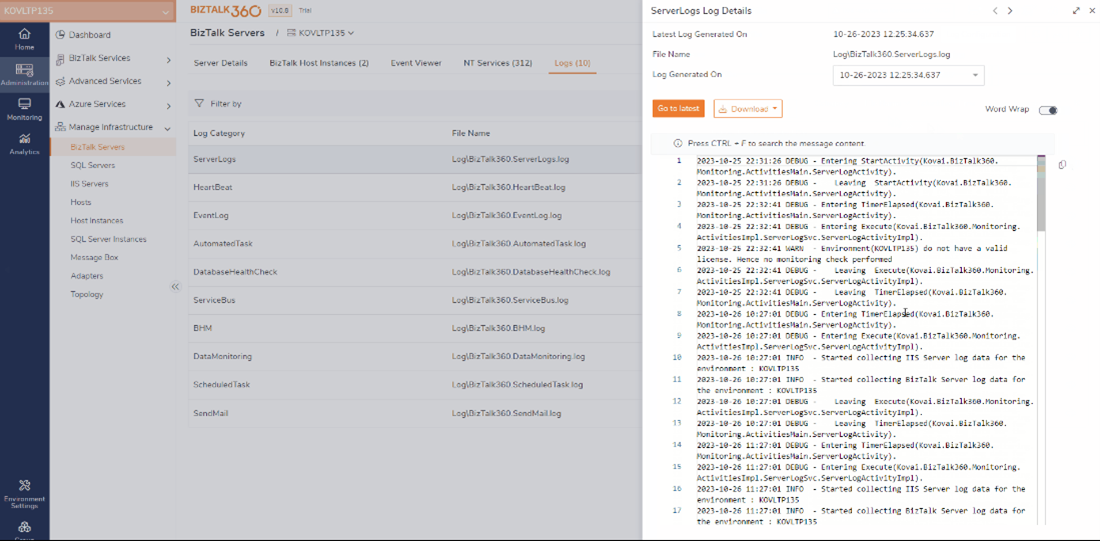Screen dimensions: 1100x541
Task: Close the ServerLogs Log Details panel
Action: (1092, 11)
